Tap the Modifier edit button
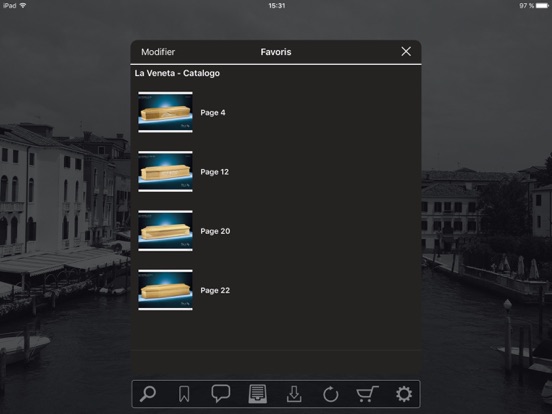 coord(158,52)
